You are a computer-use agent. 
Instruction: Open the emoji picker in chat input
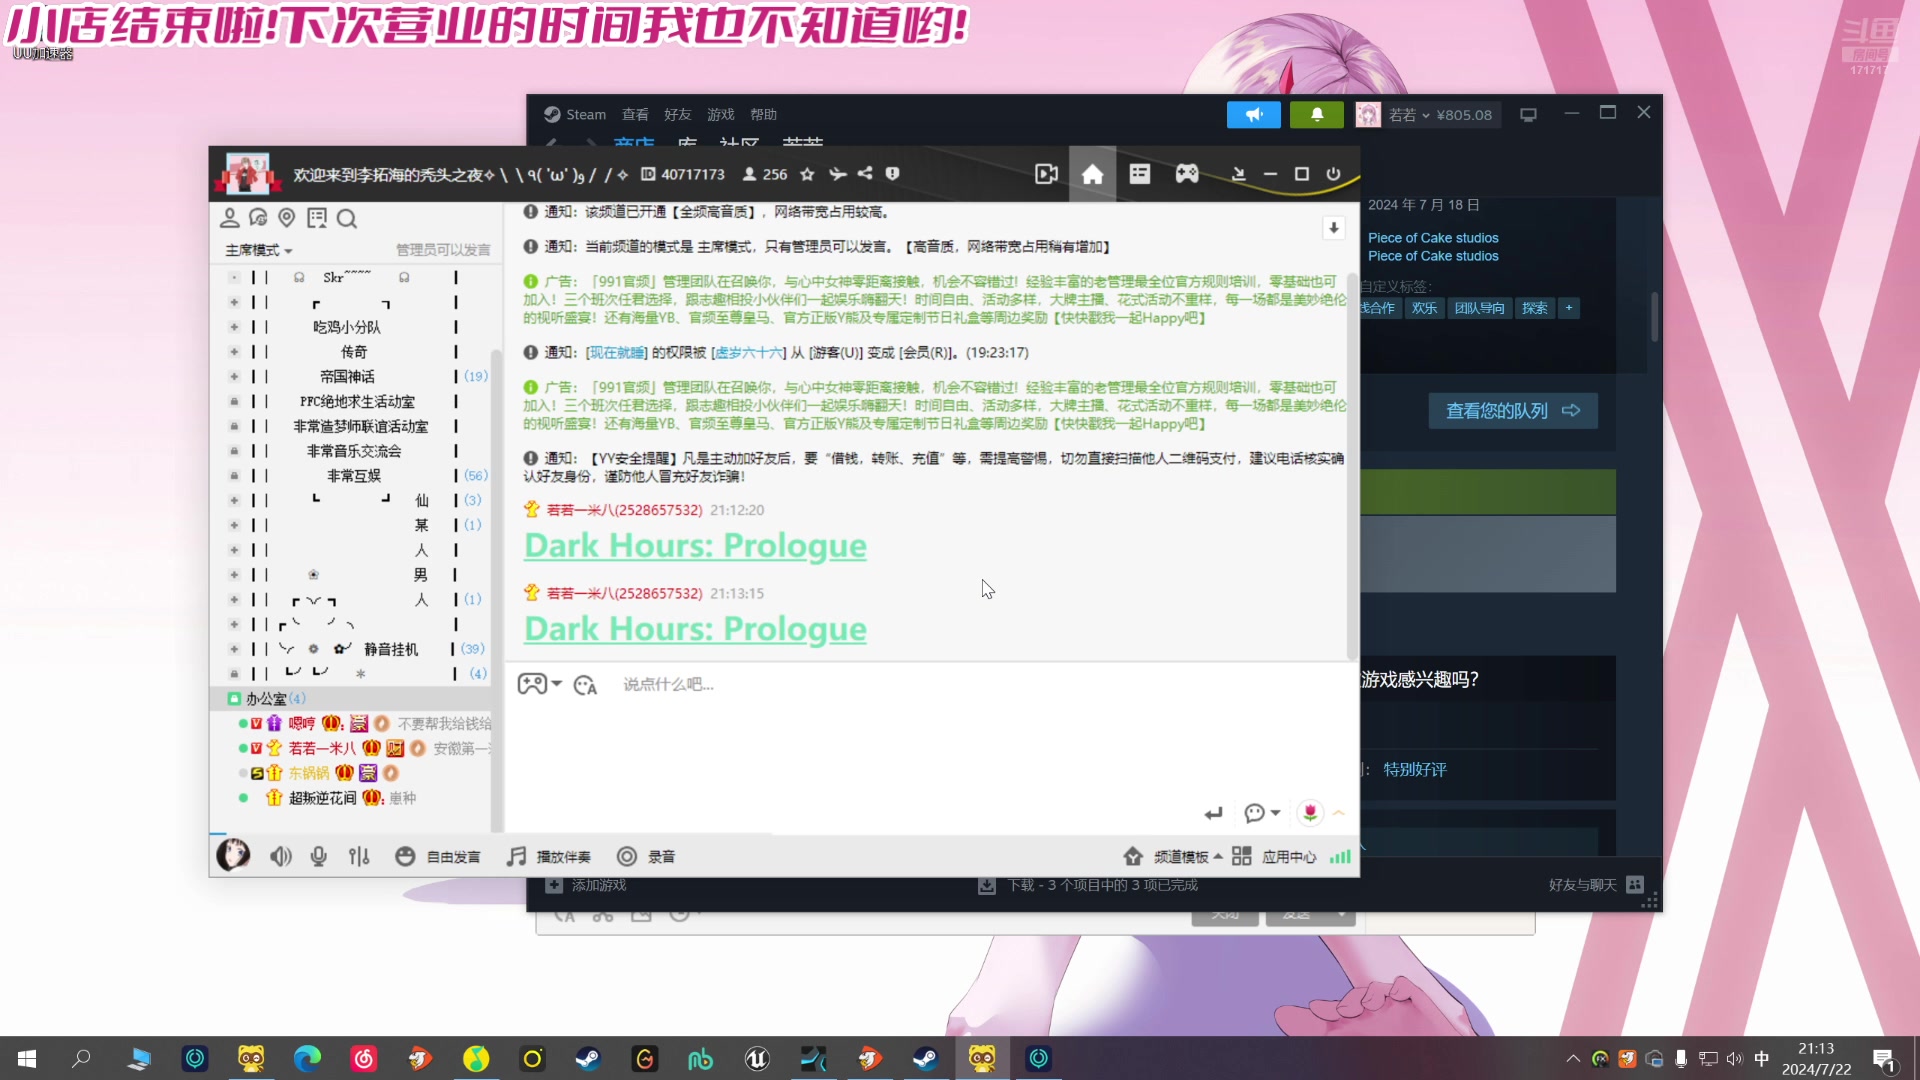[585, 685]
